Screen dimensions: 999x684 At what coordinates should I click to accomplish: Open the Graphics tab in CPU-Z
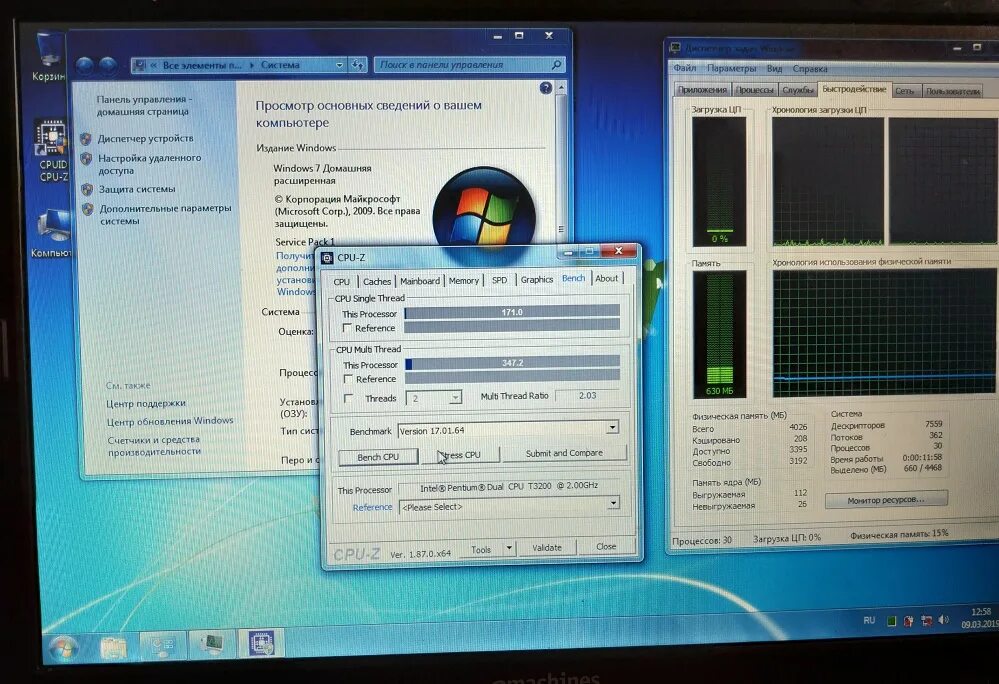[536, 280]
